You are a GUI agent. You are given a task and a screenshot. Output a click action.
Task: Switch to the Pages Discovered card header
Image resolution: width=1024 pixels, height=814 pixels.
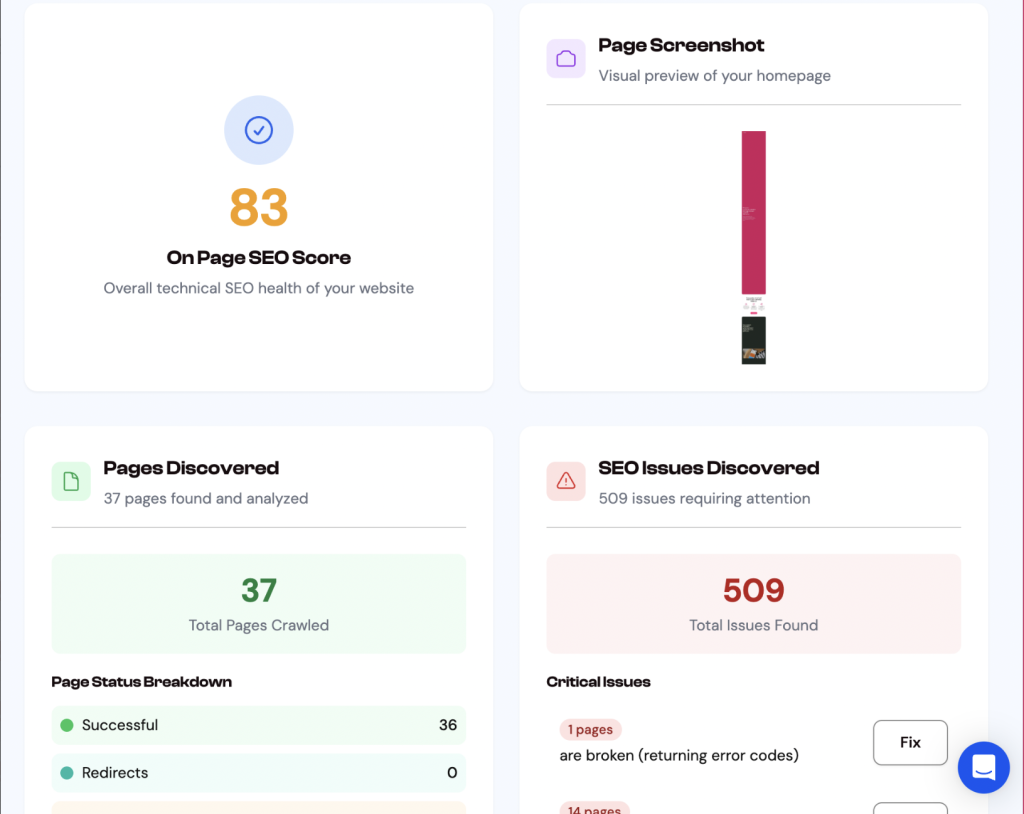[191, 467]
